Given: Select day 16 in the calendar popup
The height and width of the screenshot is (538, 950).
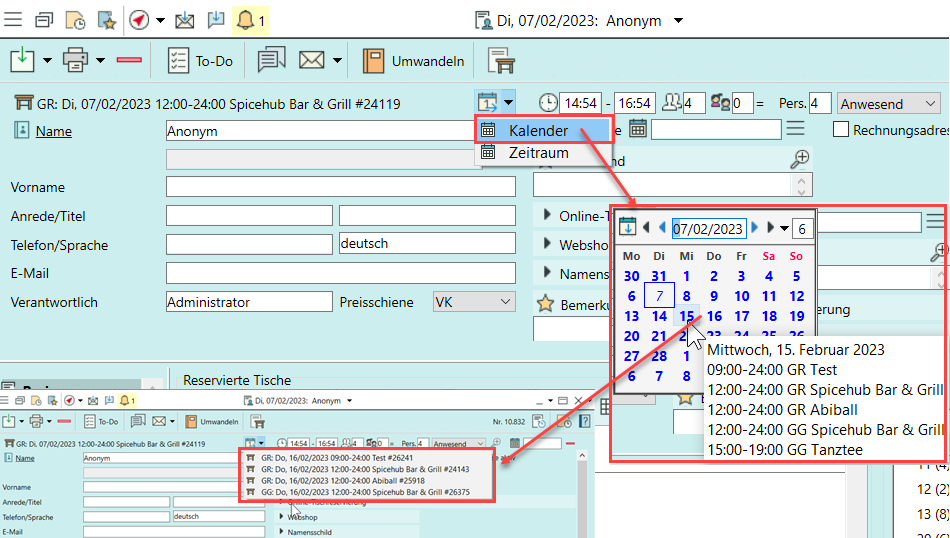Looking at the screenshot, I should point(714,316).
